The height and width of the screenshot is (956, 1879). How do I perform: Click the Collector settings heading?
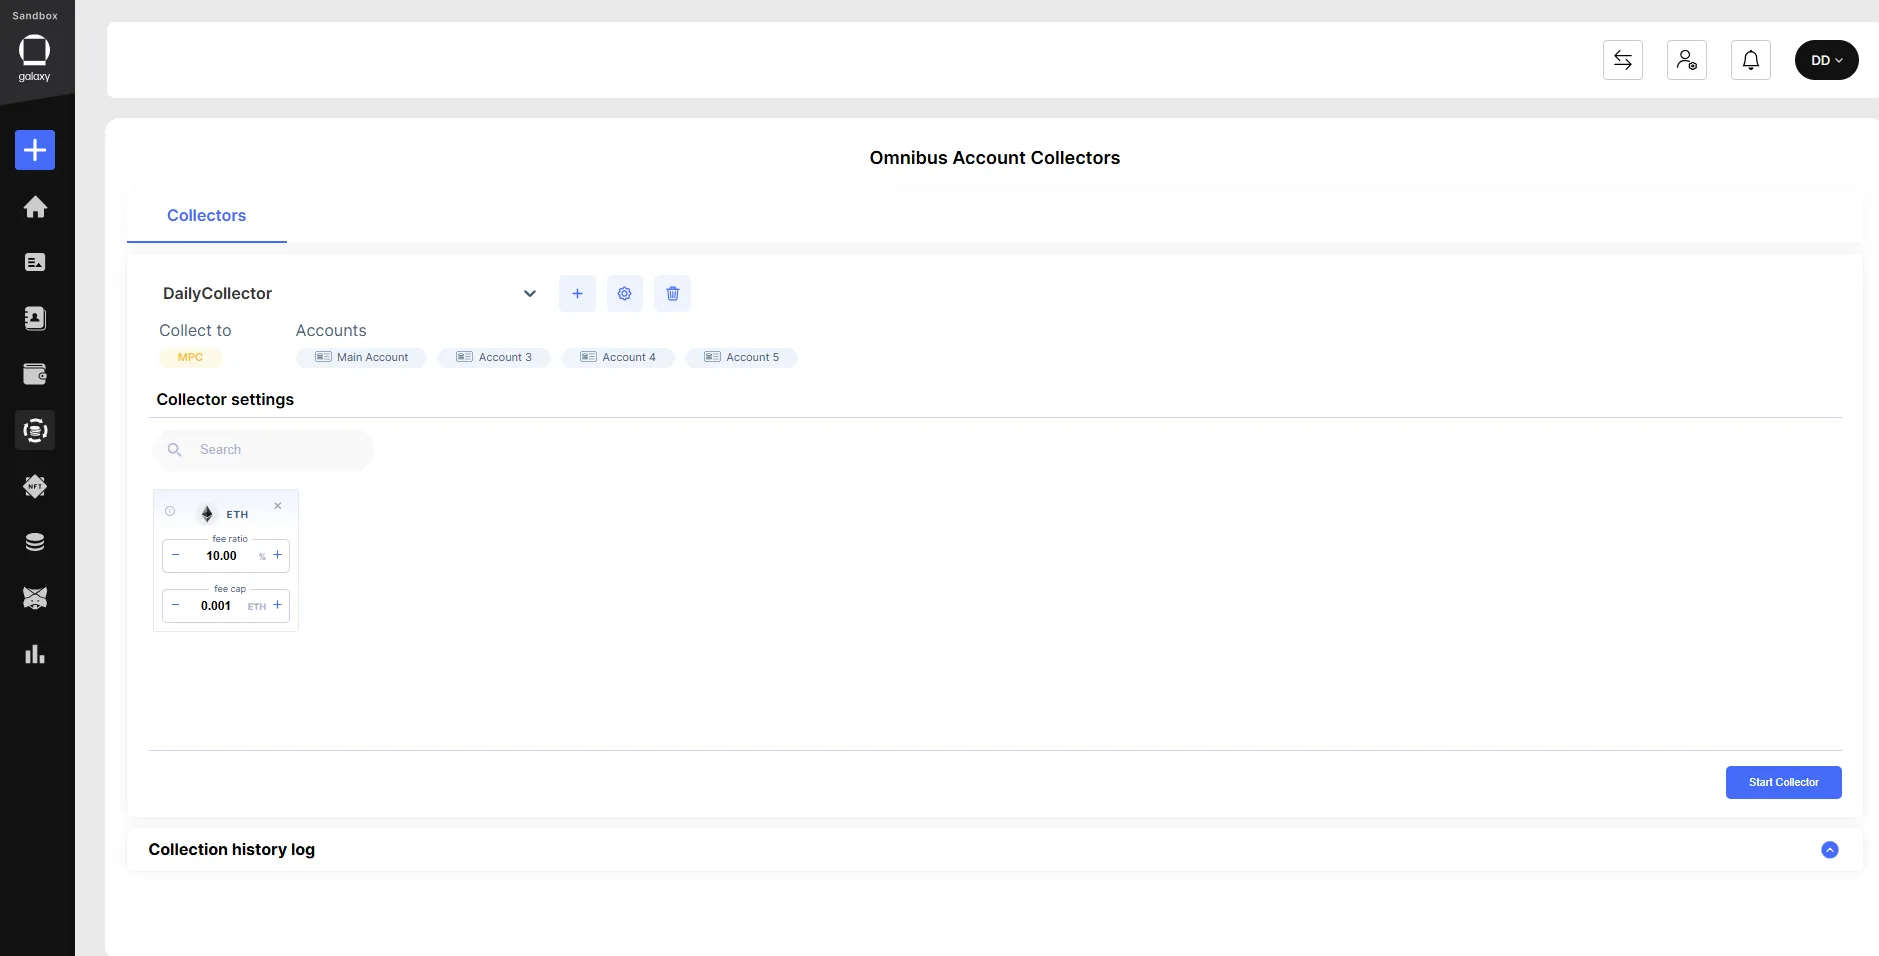(225, 399)
